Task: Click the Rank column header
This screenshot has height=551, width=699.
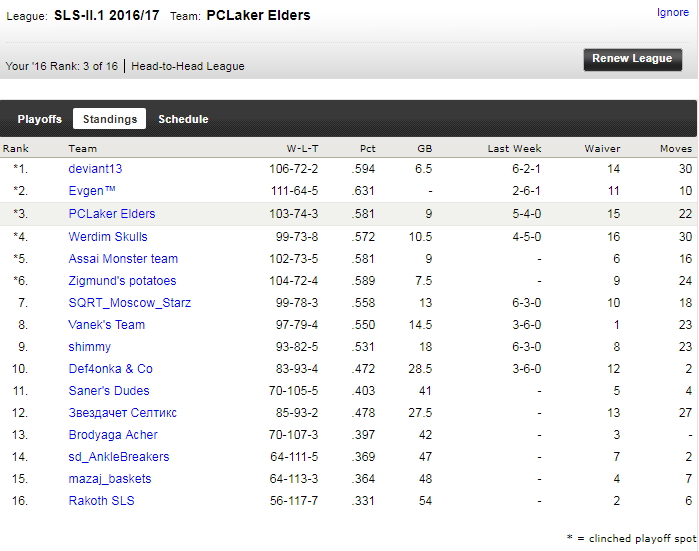Action: [16, 148]
